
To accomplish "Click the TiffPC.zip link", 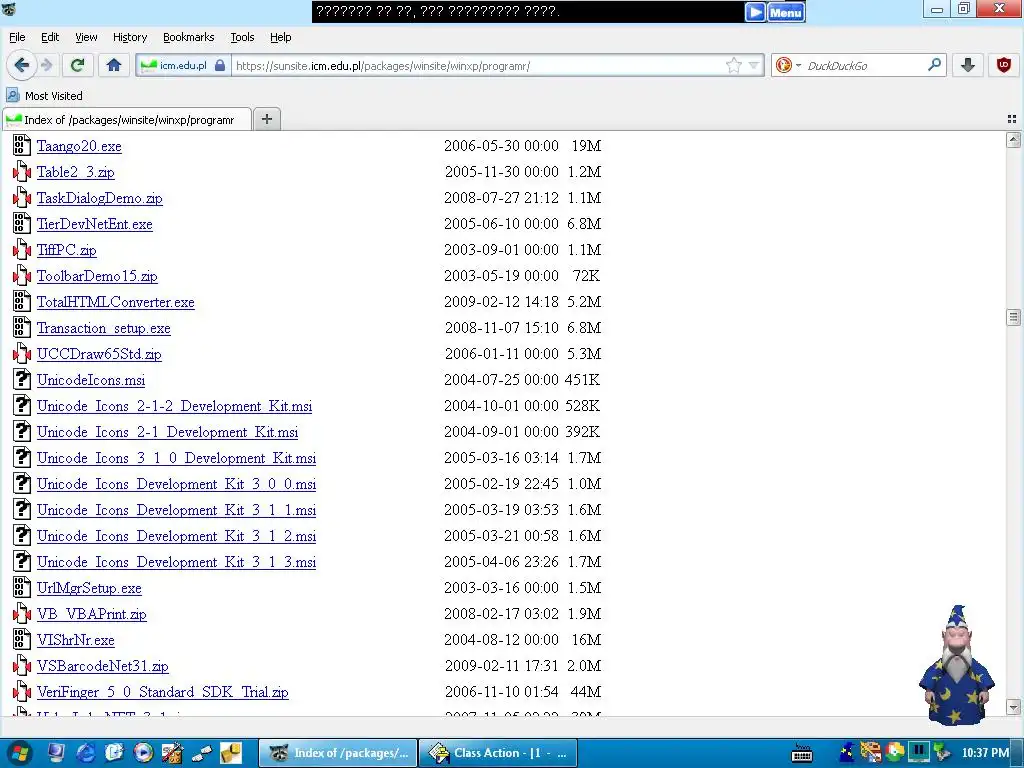I will coord(67,250).
